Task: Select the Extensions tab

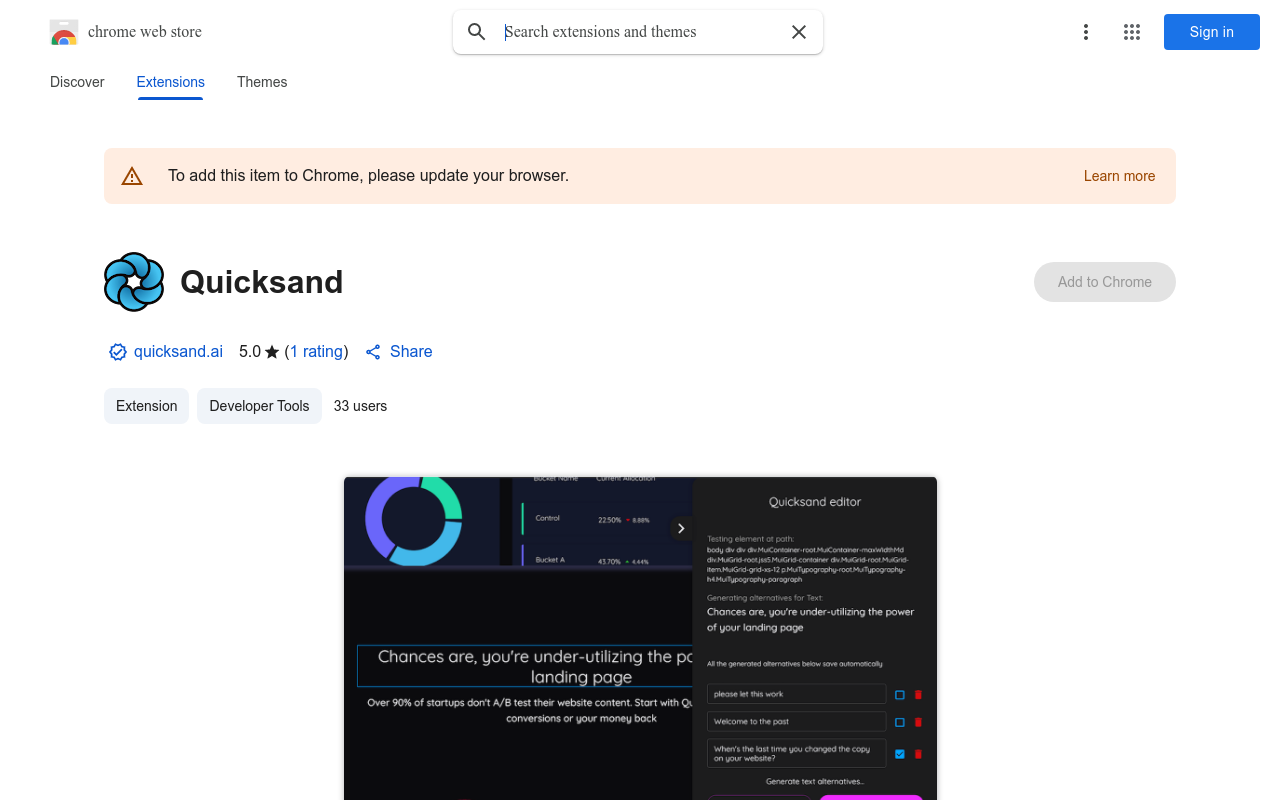Action: pyautogui.click(x=171, y=82)
